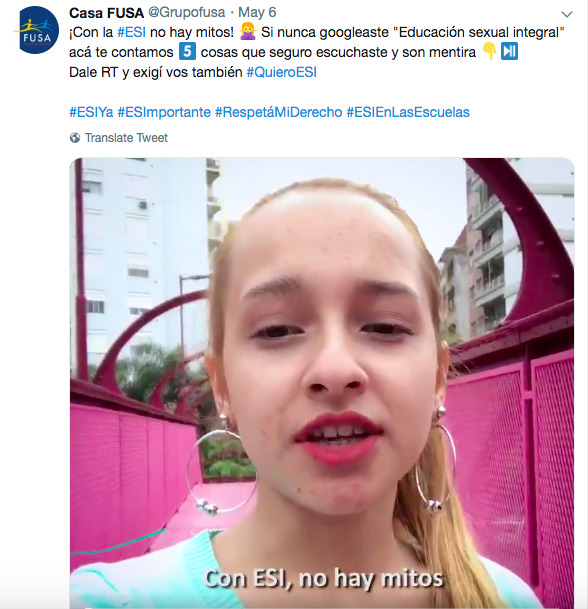Click the @Grupofusa handle
The image size is (588, 609).
click(187, 12)
